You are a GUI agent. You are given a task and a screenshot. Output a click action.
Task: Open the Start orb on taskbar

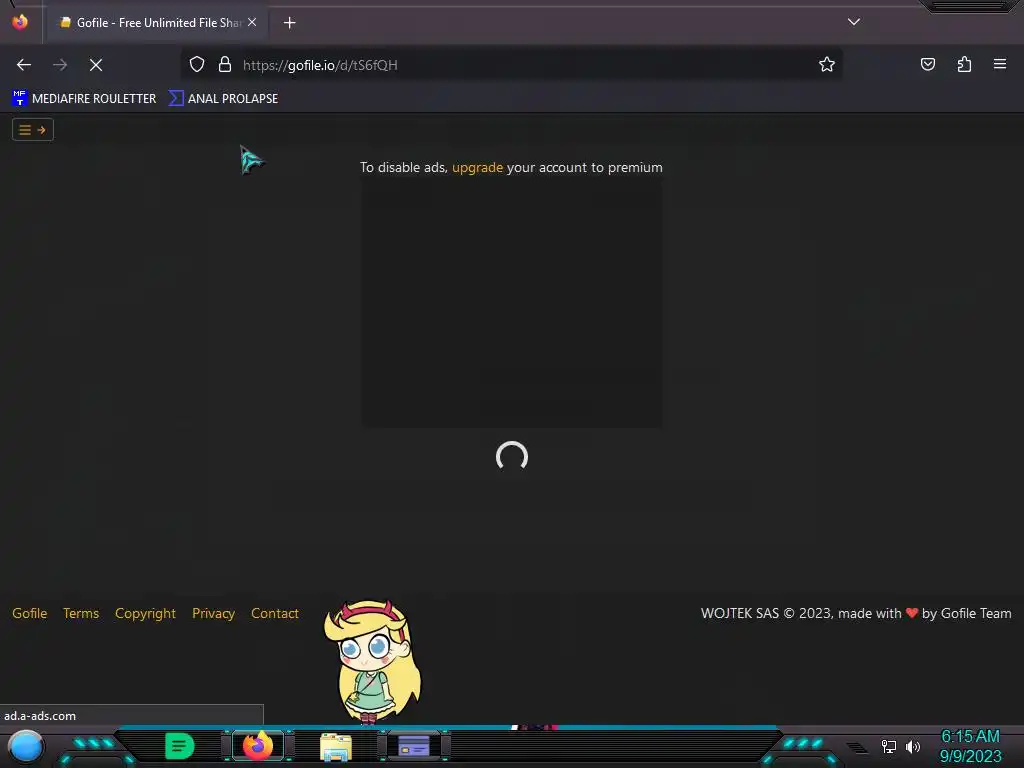tap(26, 746)
